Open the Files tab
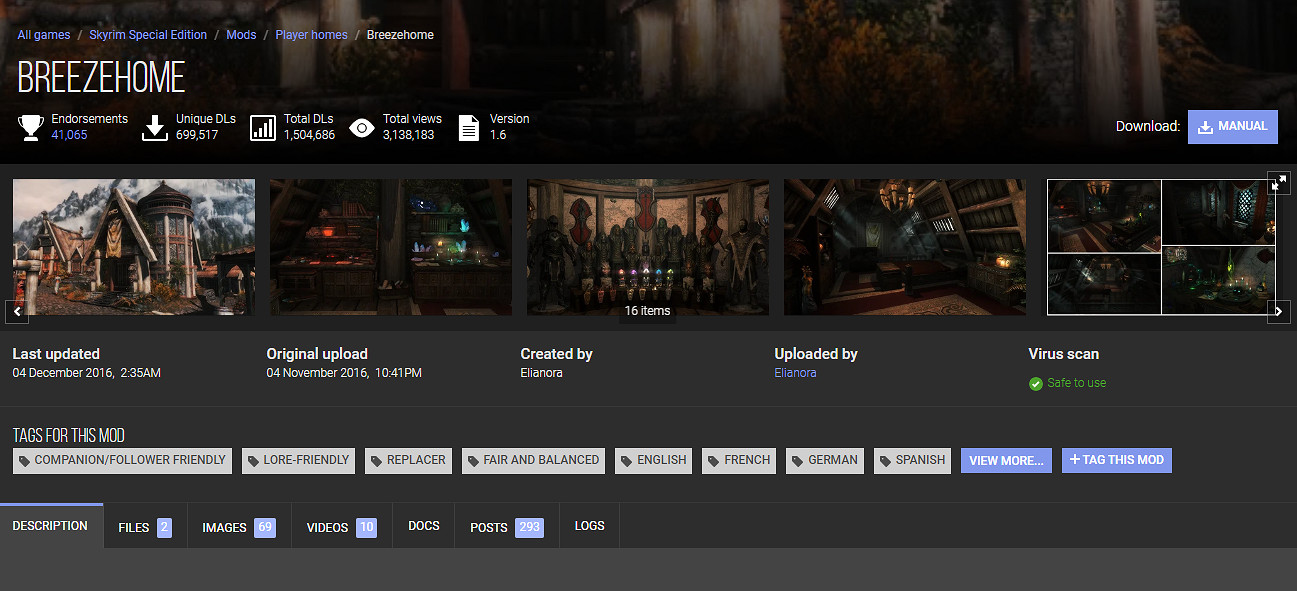 pos(144,527)
